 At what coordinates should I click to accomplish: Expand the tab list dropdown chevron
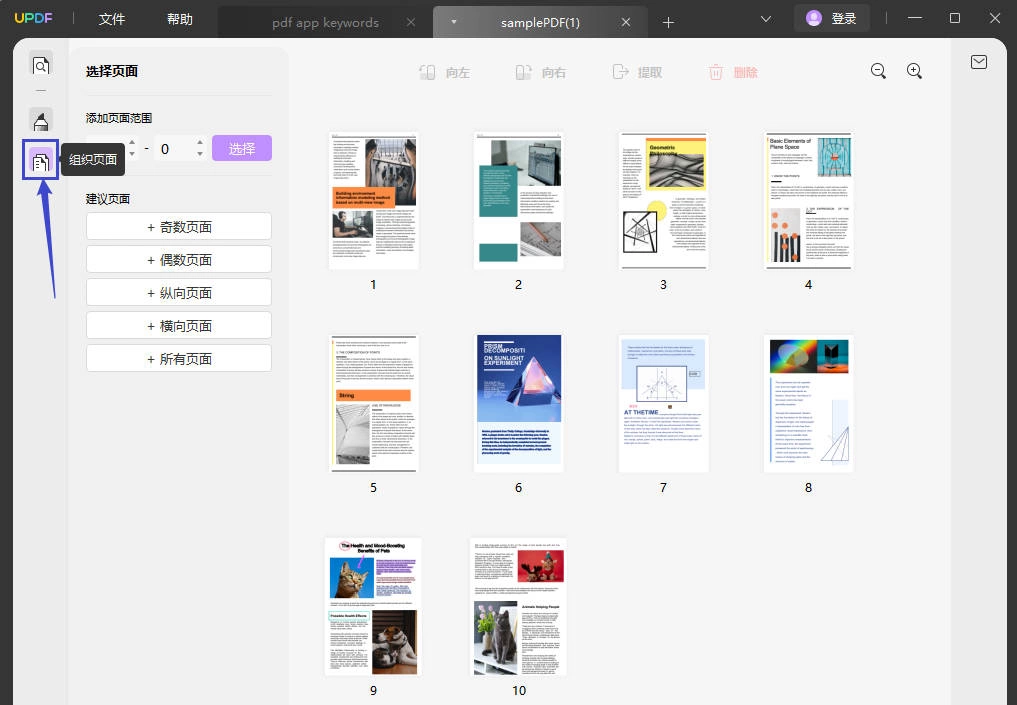pos(766,19)
